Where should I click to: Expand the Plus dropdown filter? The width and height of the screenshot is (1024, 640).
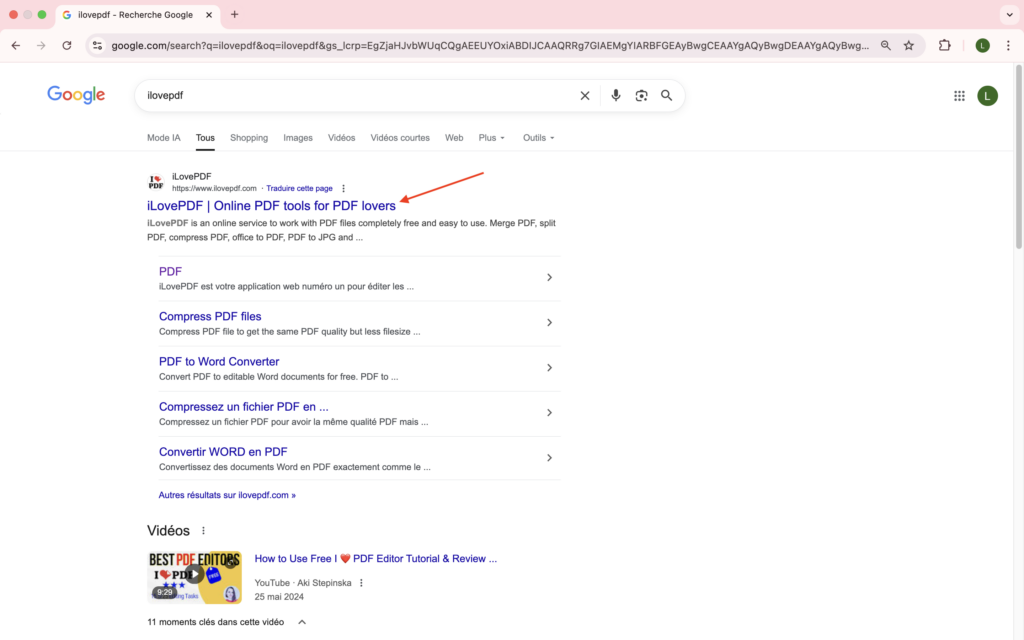491,138
